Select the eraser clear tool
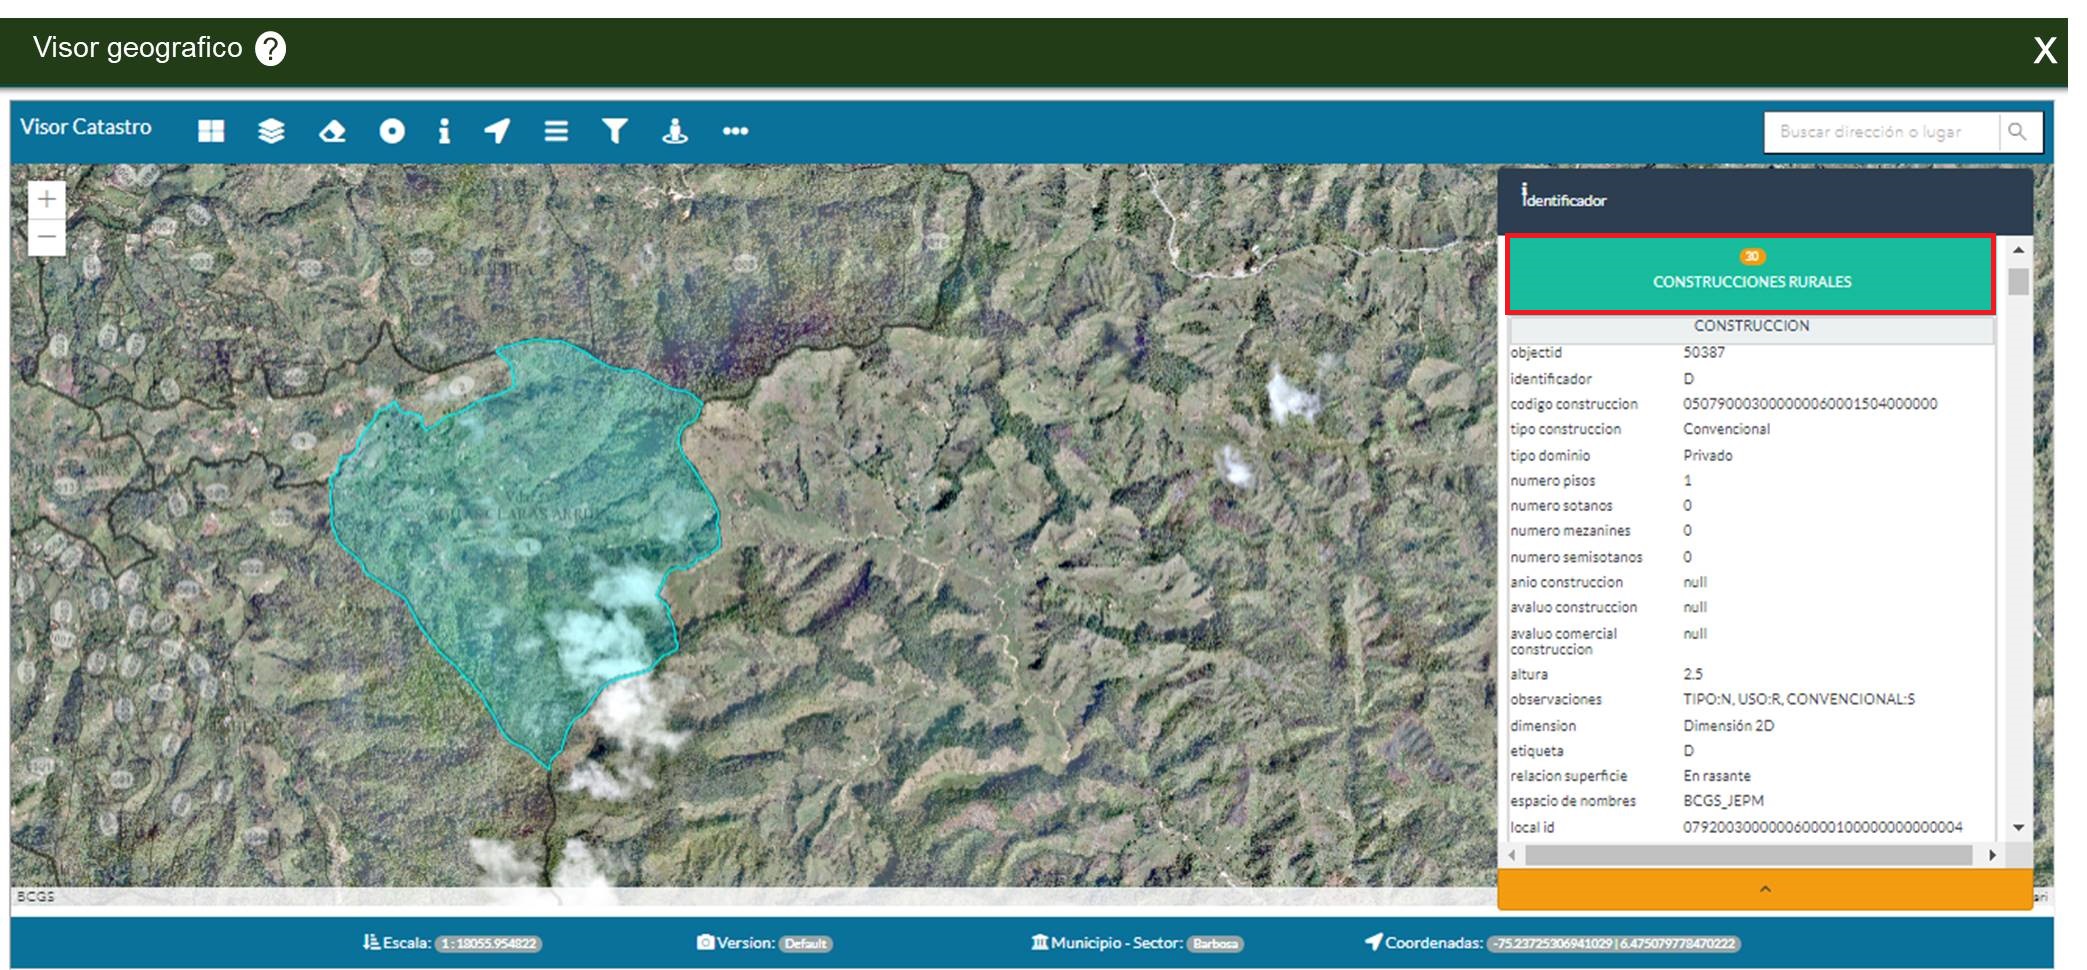The width and height of the screenshot is (2087, 970). coord(332,131)
